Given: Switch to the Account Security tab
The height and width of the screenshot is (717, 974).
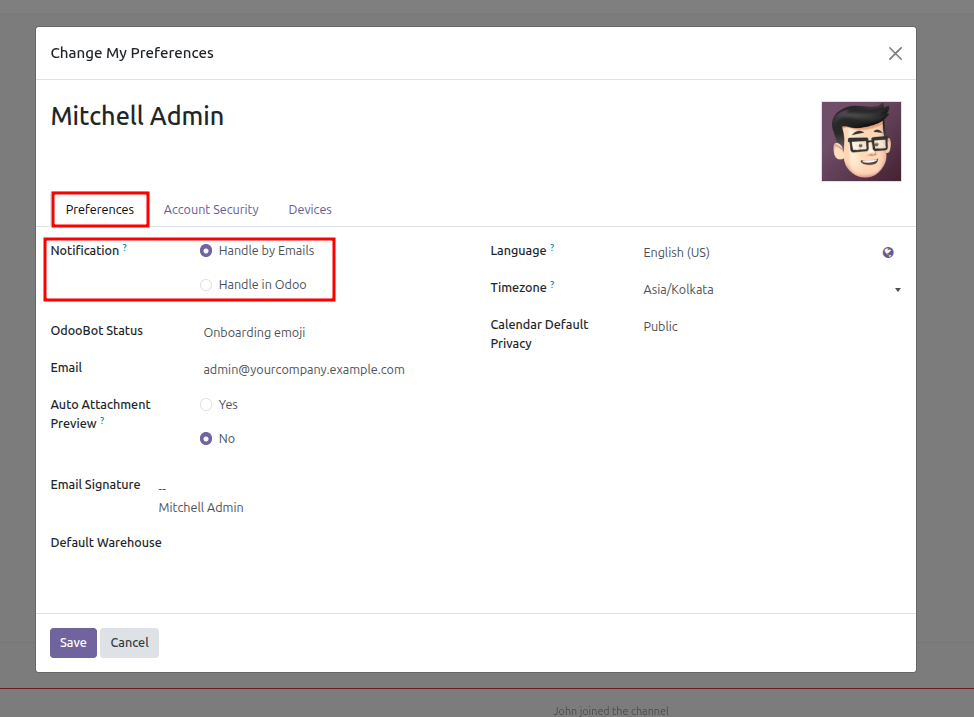Looking at the screenshot, I should (211, 209).
